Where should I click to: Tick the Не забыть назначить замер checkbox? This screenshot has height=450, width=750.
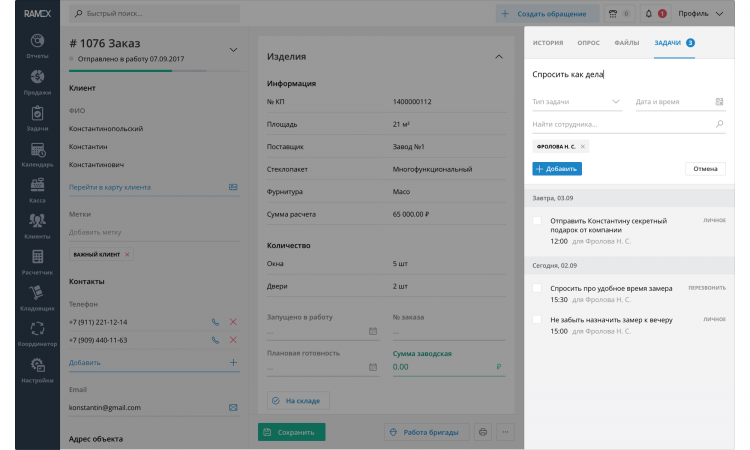point(537,320)
